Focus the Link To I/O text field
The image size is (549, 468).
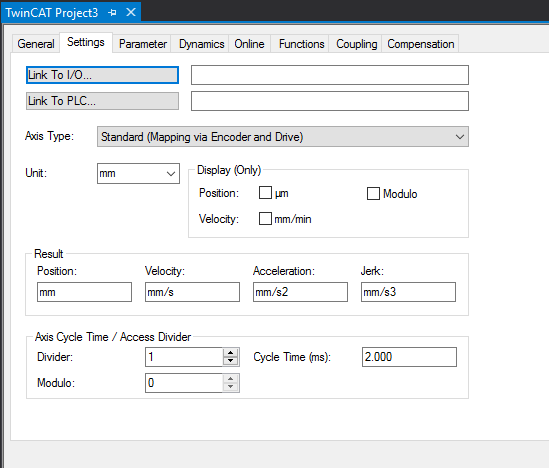coord(330,75)
